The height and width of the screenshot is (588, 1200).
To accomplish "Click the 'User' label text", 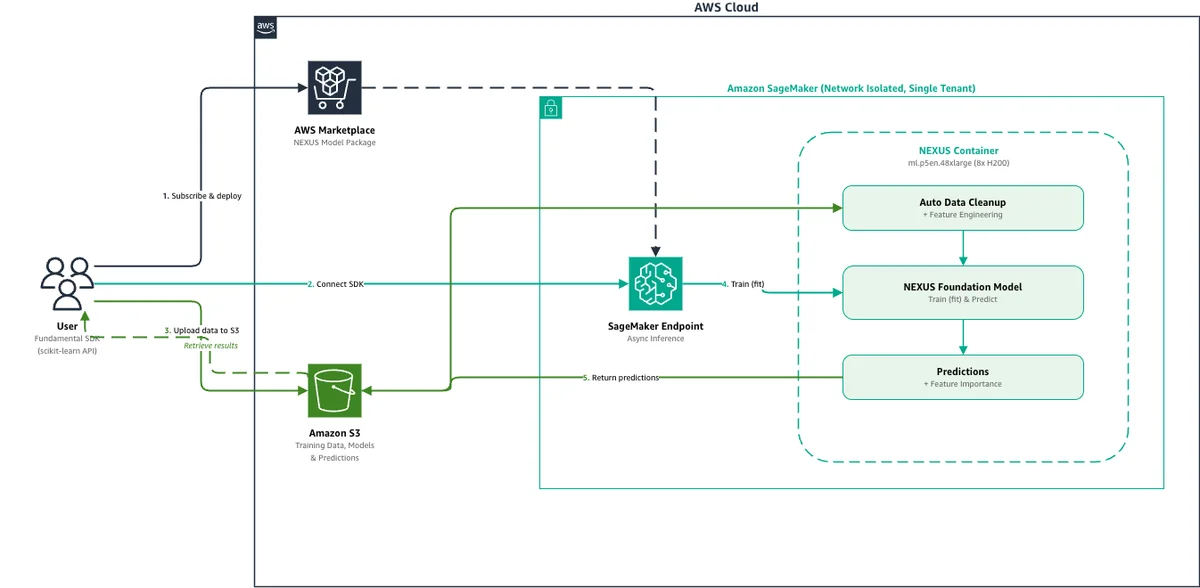I will click(67, 326).
